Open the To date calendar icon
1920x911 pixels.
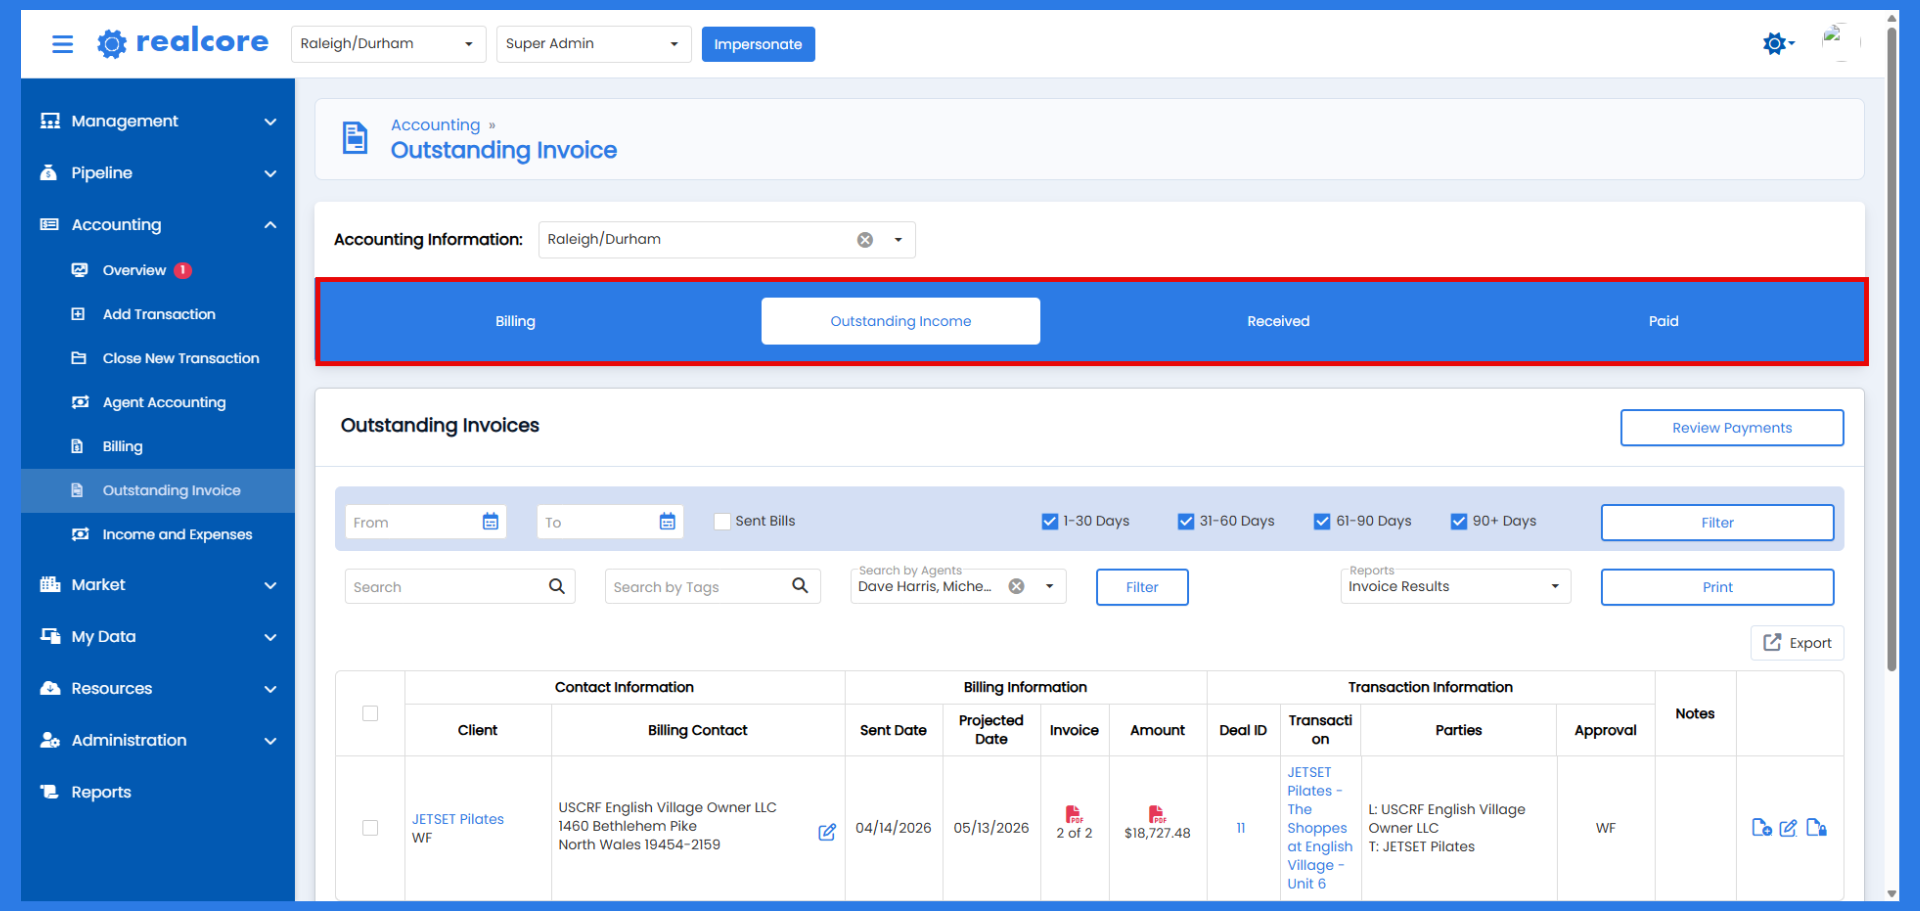pyautogui.click(x=667, y=522)
